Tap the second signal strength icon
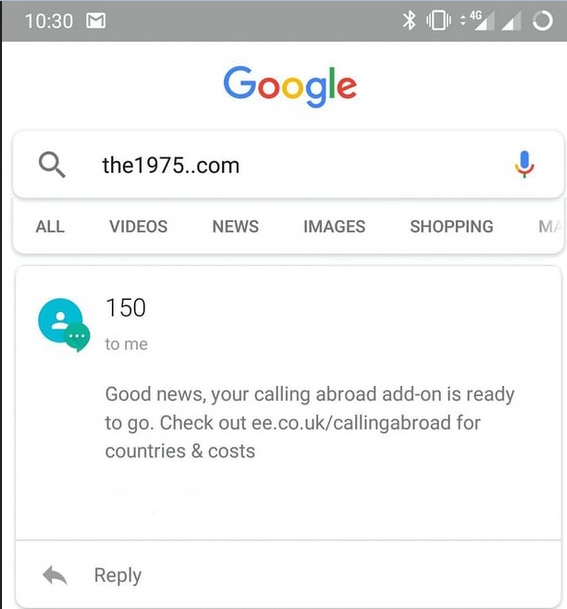This screenshot has width=567, height=609. (511, 21)
